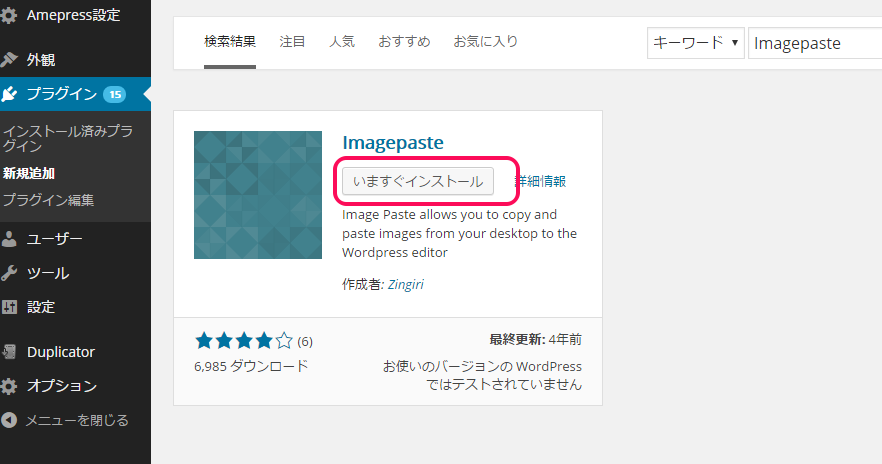Click the ユーザー person icon
This screenshot has width=882, height=464.
(10, 239)
